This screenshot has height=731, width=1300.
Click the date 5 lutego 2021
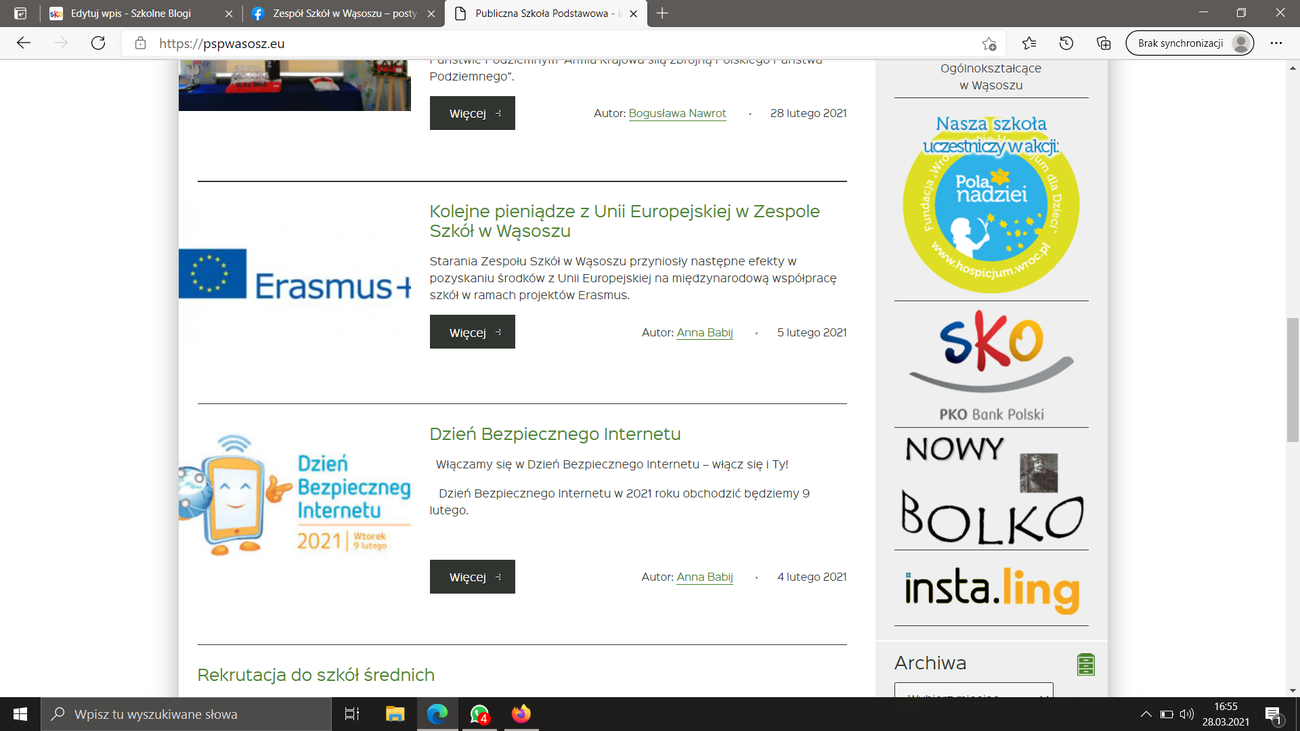pos(812,332)
